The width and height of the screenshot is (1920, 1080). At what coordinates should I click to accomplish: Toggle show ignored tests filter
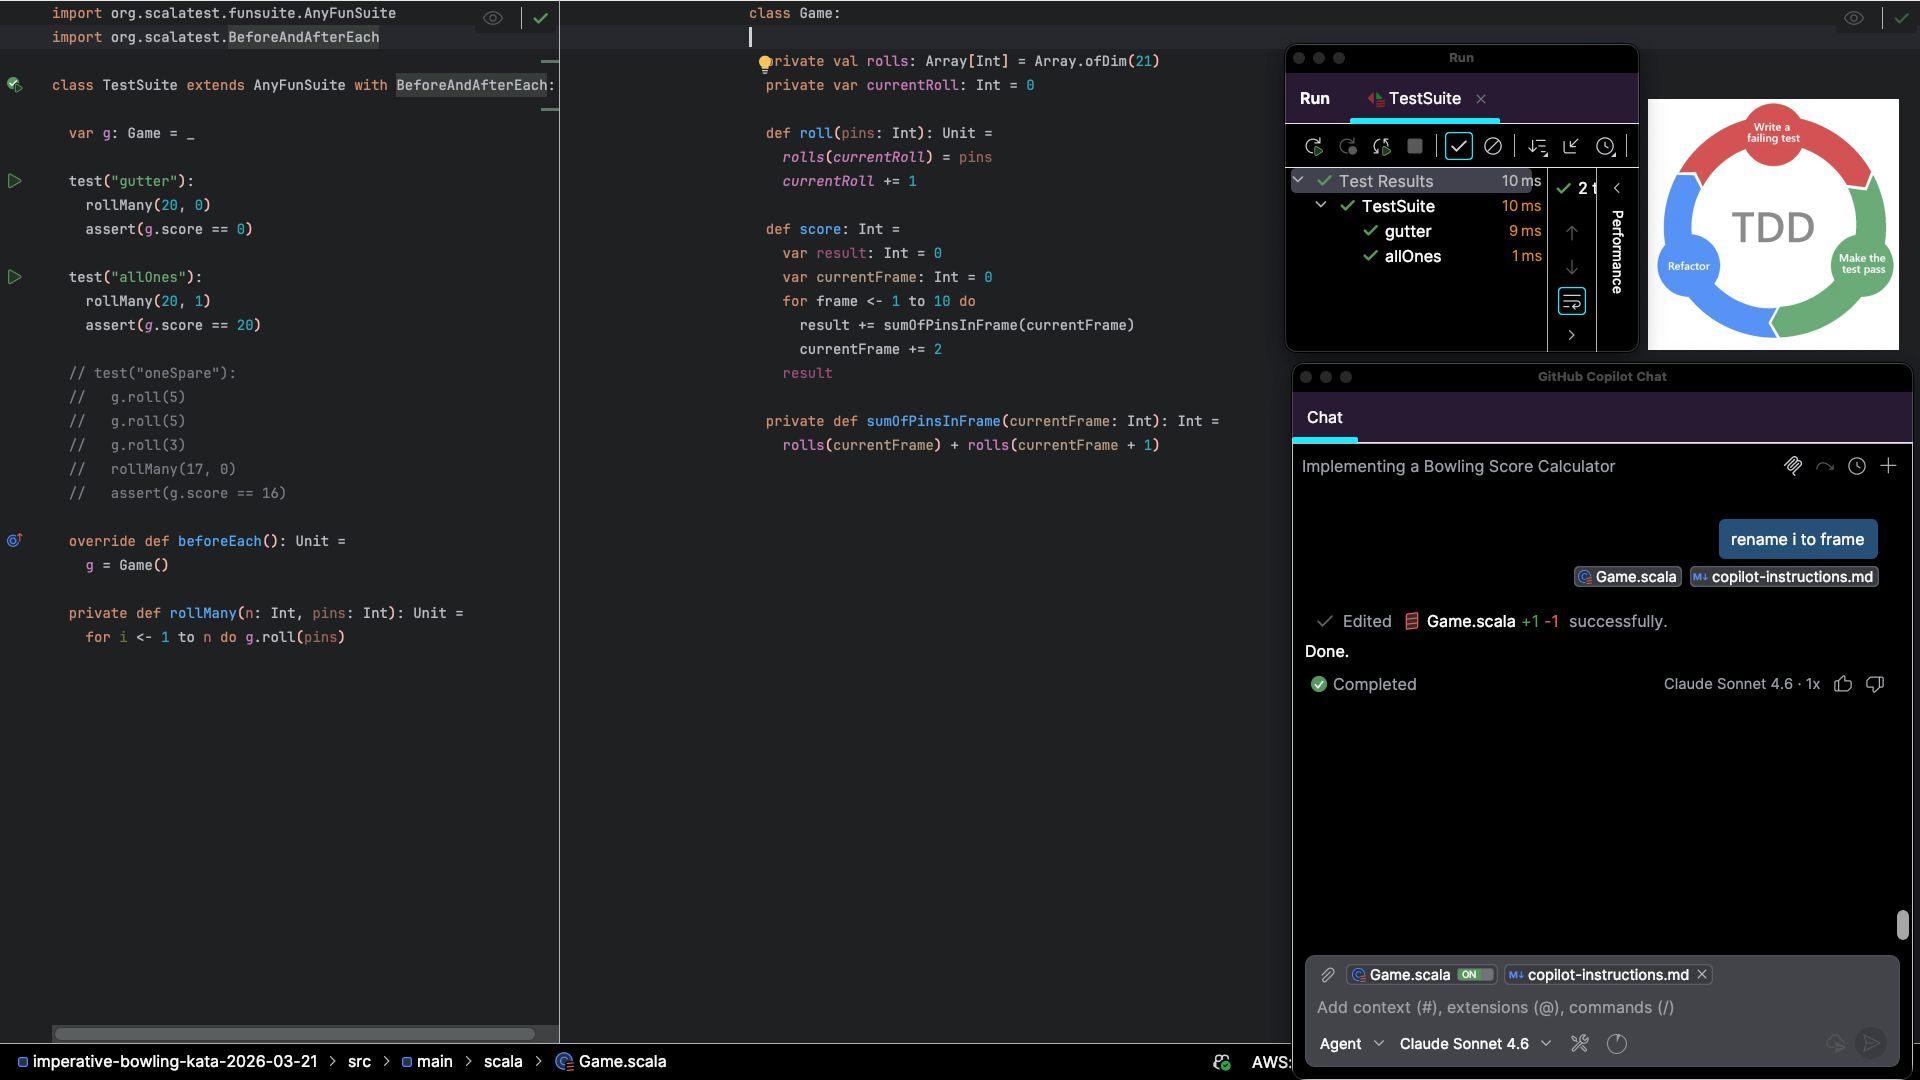[1492, 147]
